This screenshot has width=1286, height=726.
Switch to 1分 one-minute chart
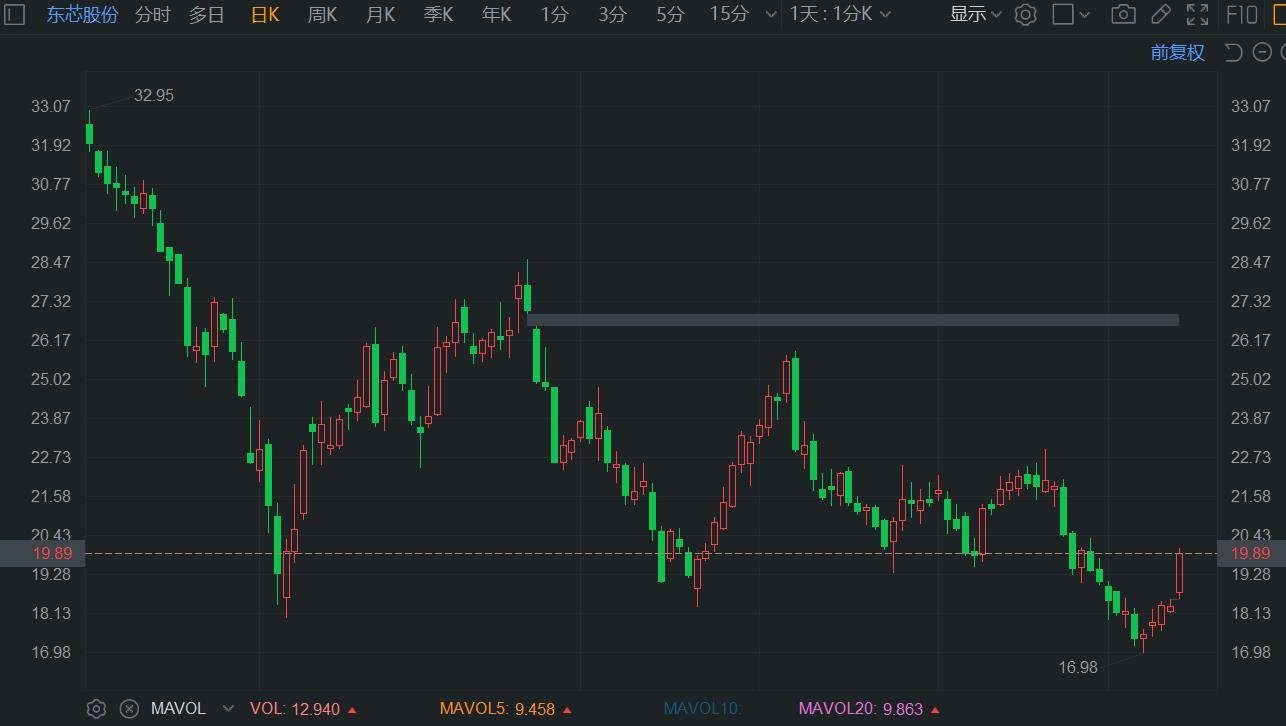(554, 14)
